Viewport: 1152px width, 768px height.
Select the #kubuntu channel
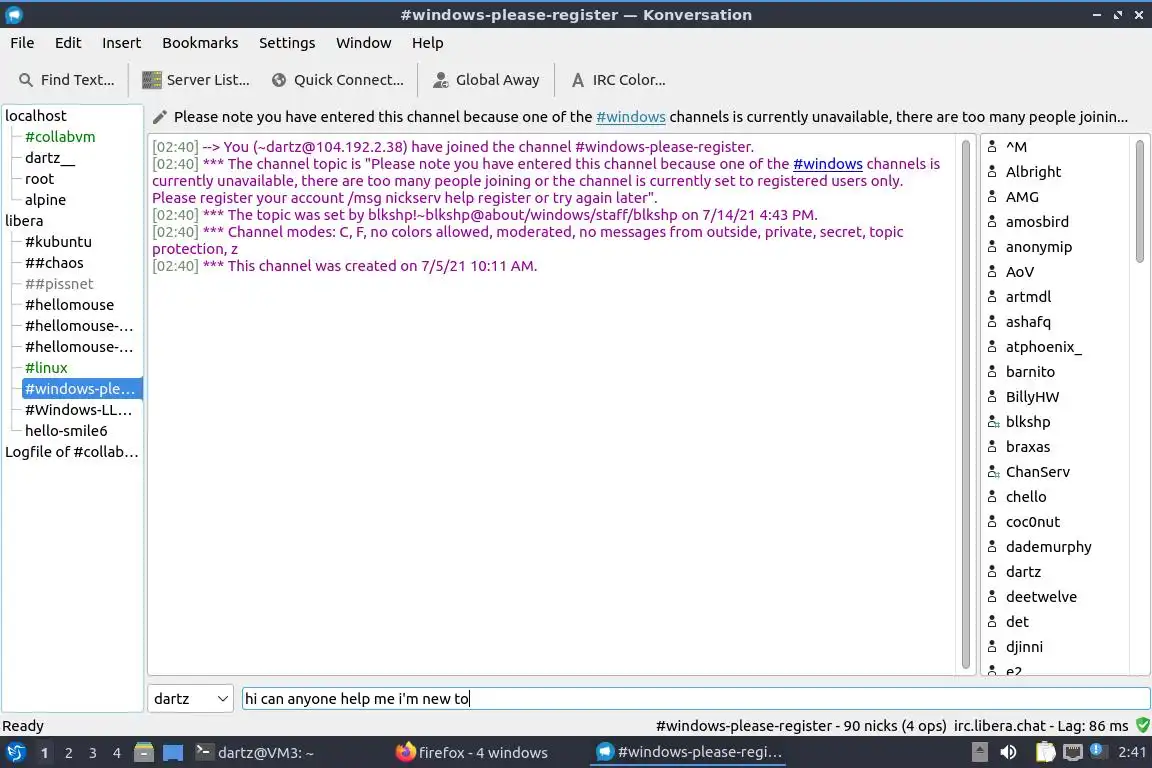tap(58, 242)
